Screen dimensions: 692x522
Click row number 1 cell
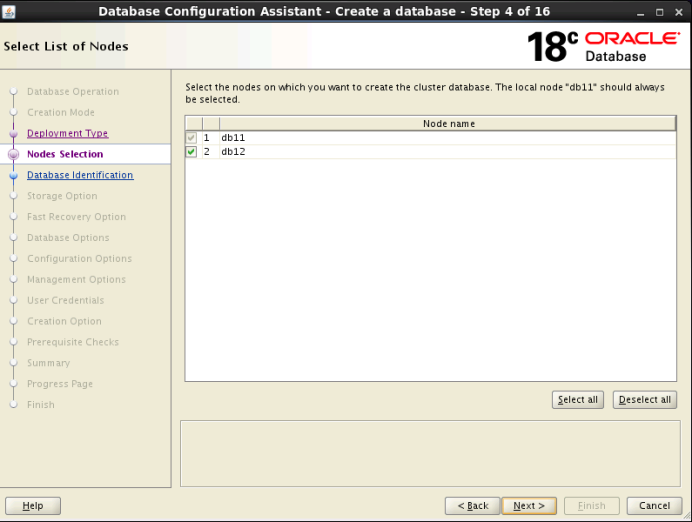(211, 138)
